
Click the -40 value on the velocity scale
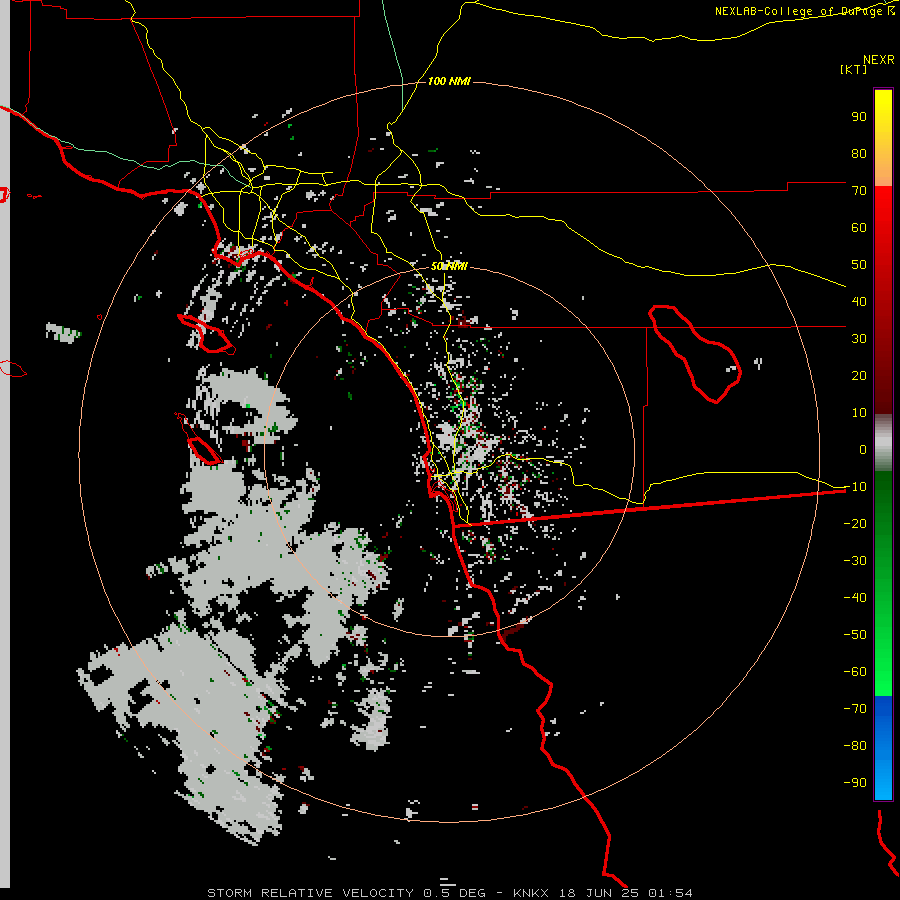[x=855, y=598]
